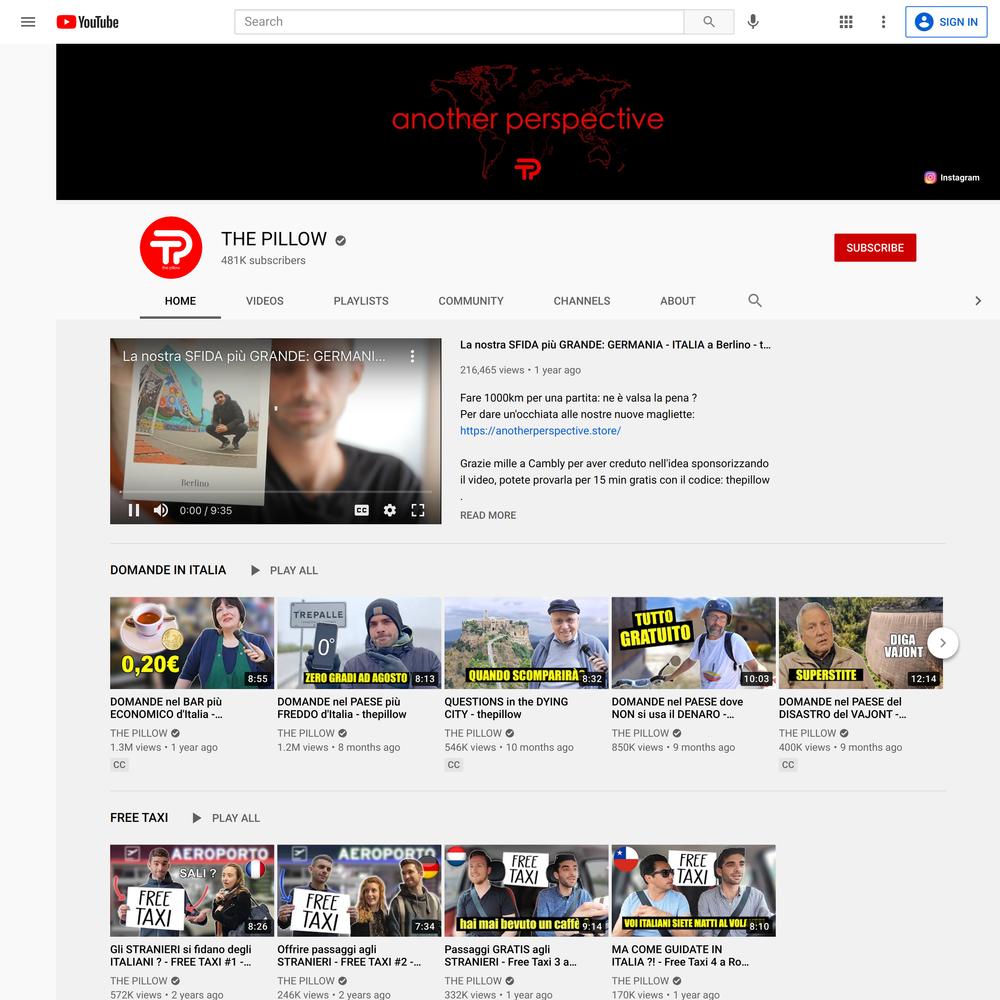Open the hamburger guide menu
Screen dimensions: 1000x1000
28,22
